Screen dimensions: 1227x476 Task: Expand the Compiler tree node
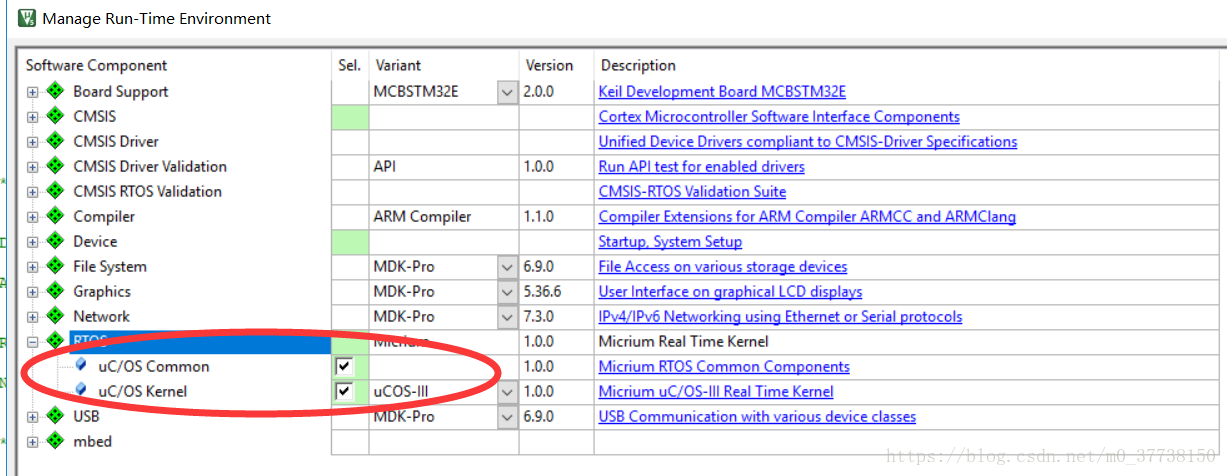pos(33,217)
